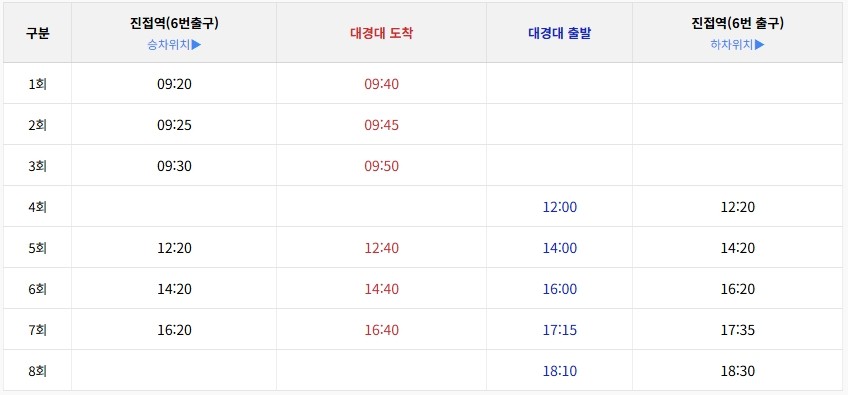The image size is (848, 395).
Task: Click the 12:00 departure time in 4회 row
Action: click(560, 207)
